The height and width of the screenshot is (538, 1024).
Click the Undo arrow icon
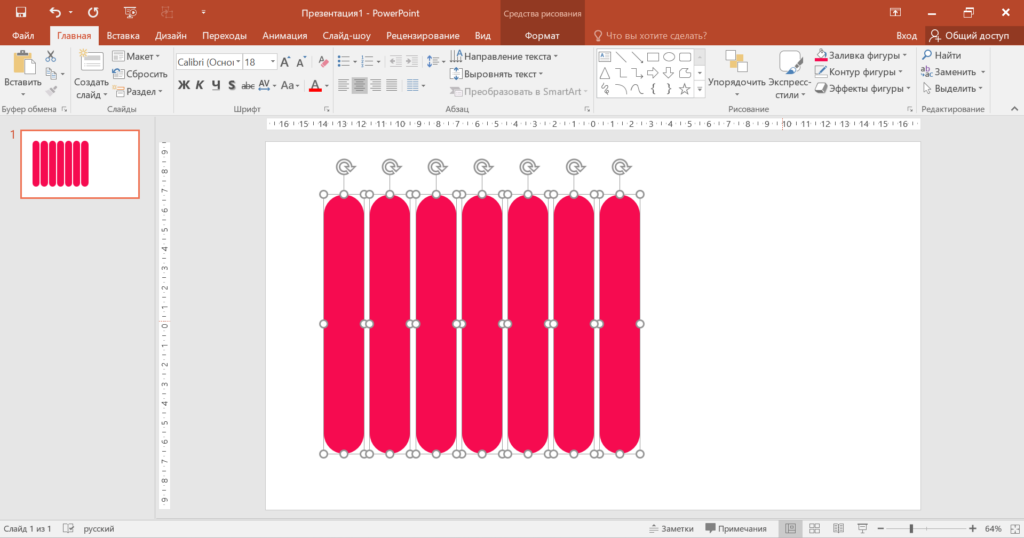(55, 12)
